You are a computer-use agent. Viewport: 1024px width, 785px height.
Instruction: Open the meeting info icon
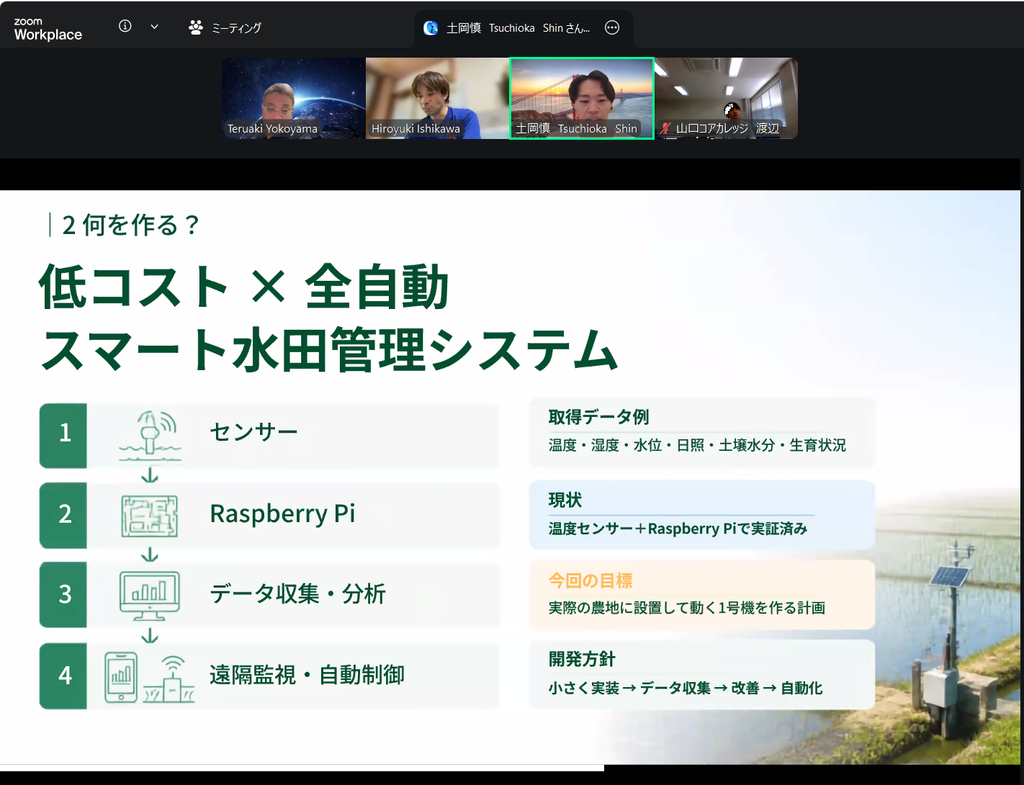click(x=125, y=26)
